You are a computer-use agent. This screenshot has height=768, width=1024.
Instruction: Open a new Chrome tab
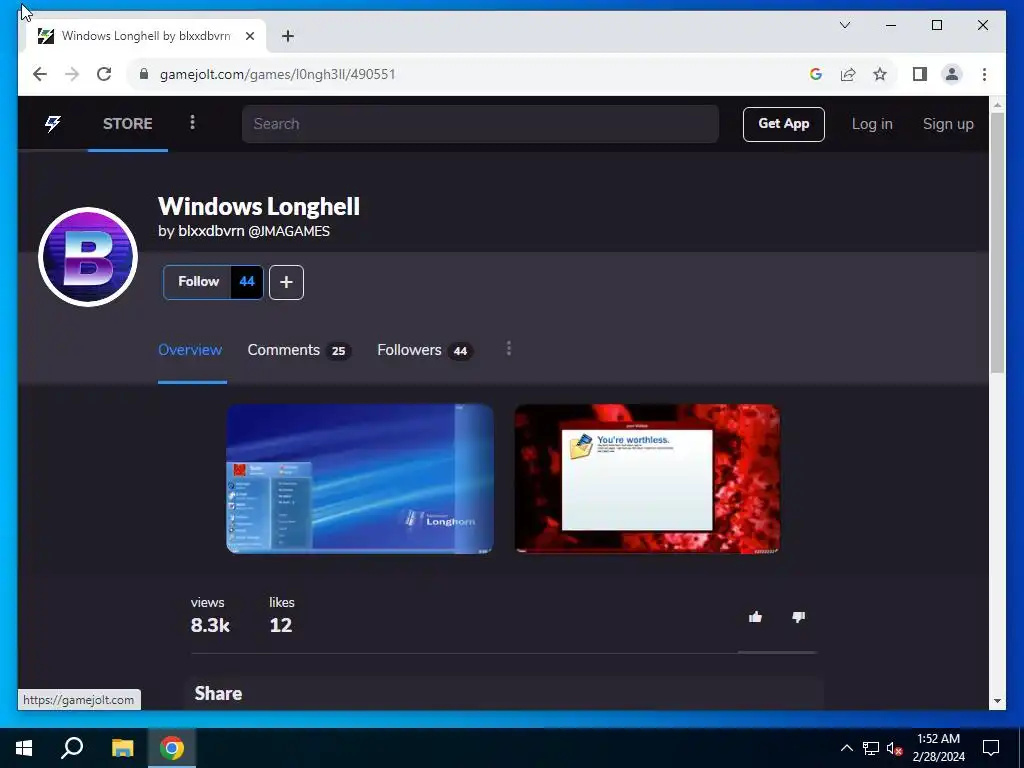point(288,36)
